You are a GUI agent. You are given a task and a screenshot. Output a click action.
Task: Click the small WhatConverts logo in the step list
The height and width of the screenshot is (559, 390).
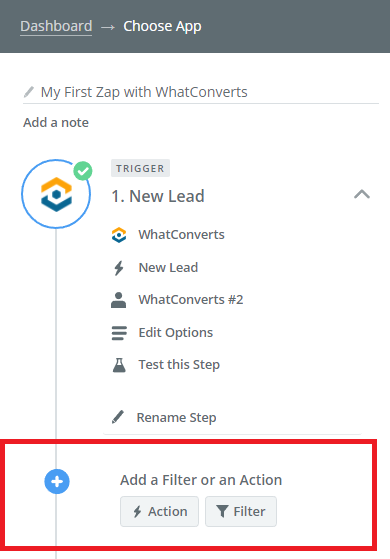coord(119,235)
